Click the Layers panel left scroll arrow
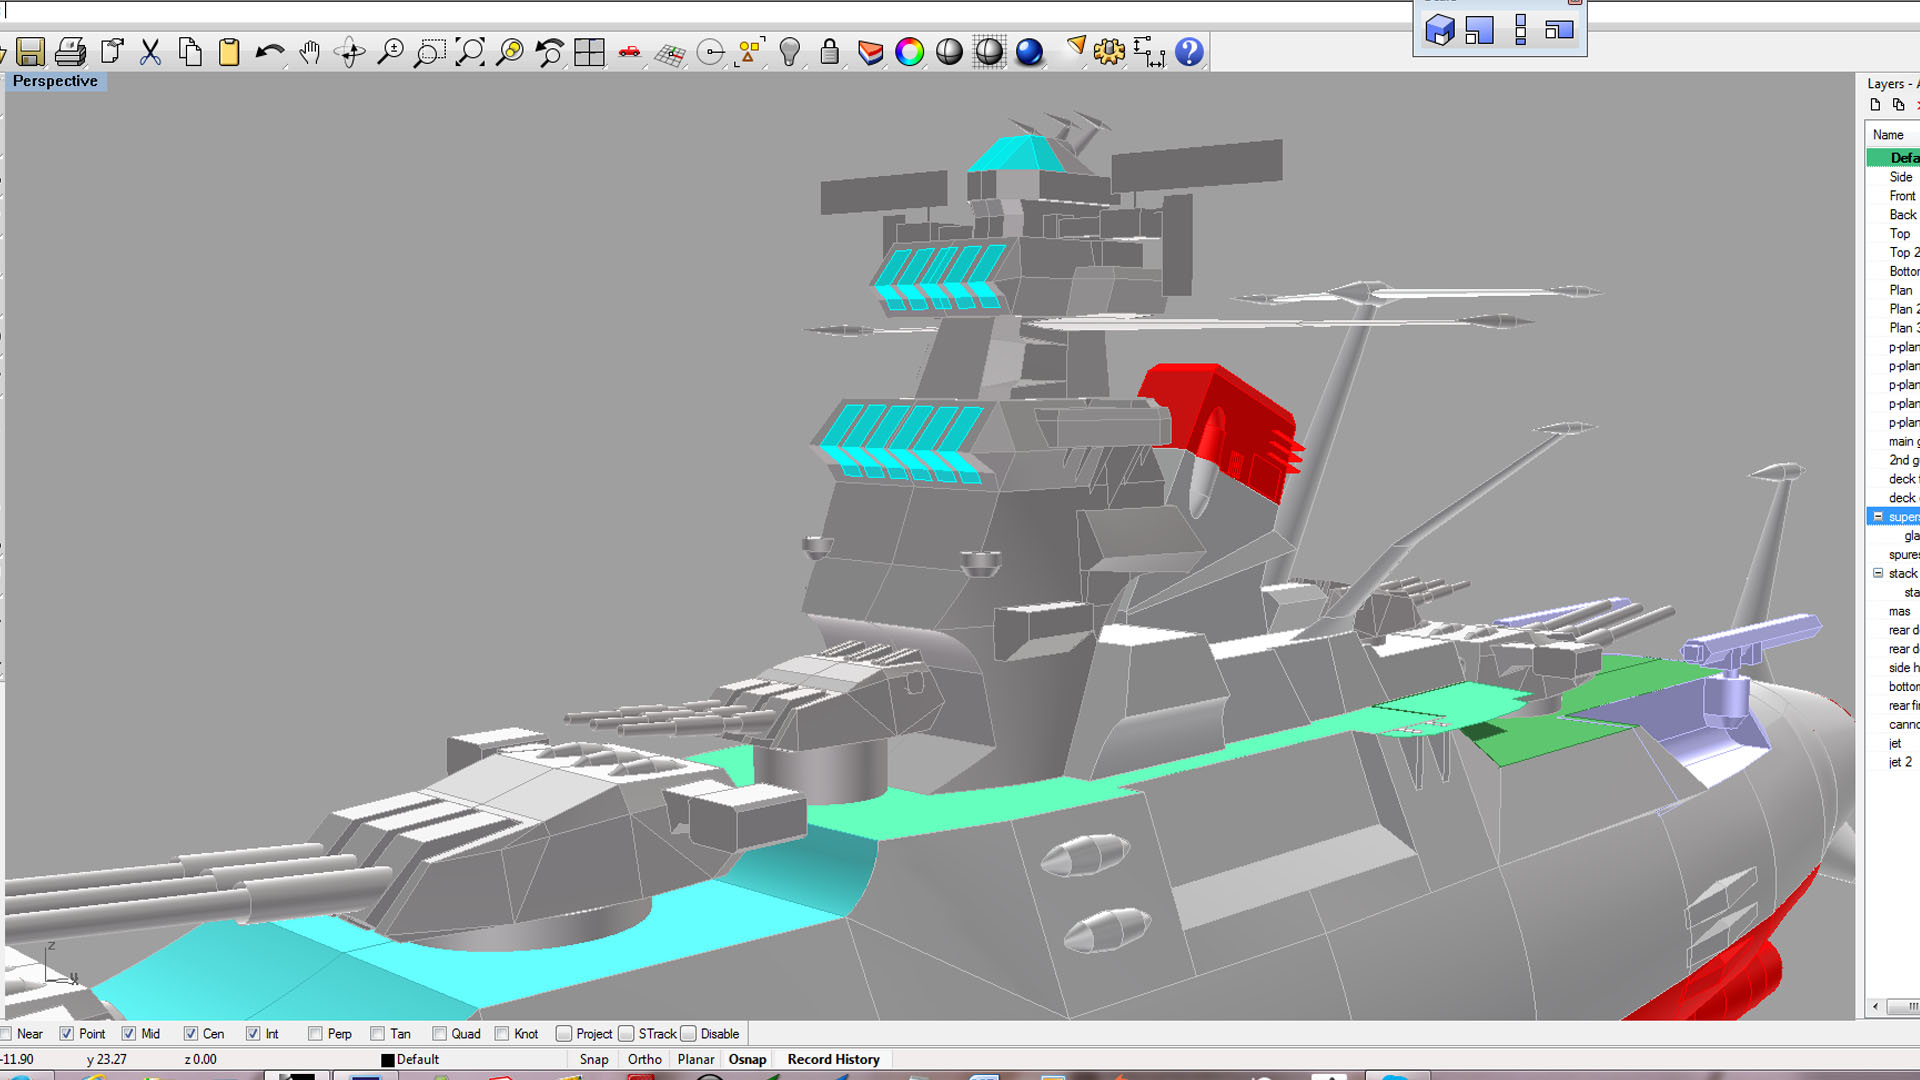1920x1080 pixels. (1876, 1007)
